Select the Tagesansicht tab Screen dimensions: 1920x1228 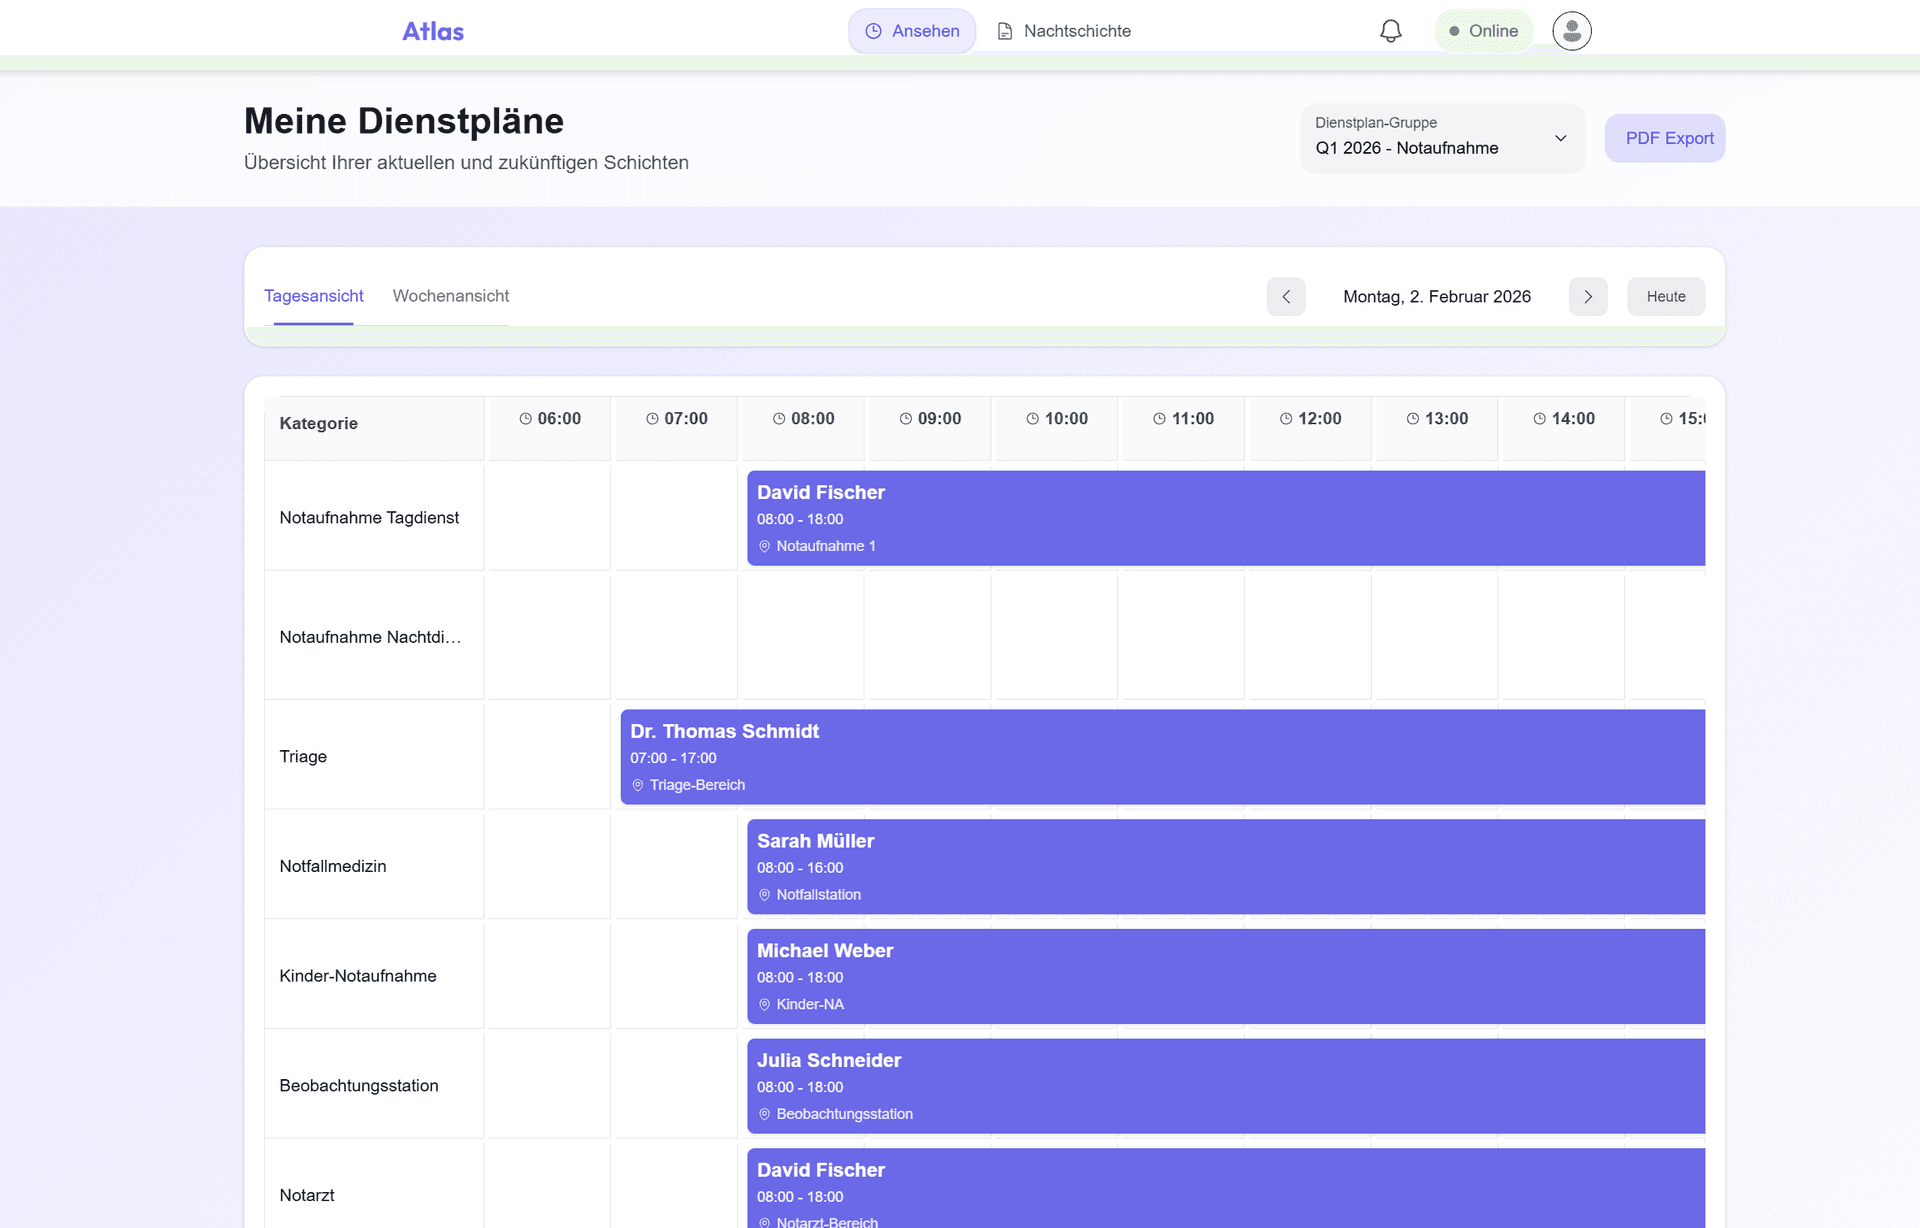(x=314, y=296)
